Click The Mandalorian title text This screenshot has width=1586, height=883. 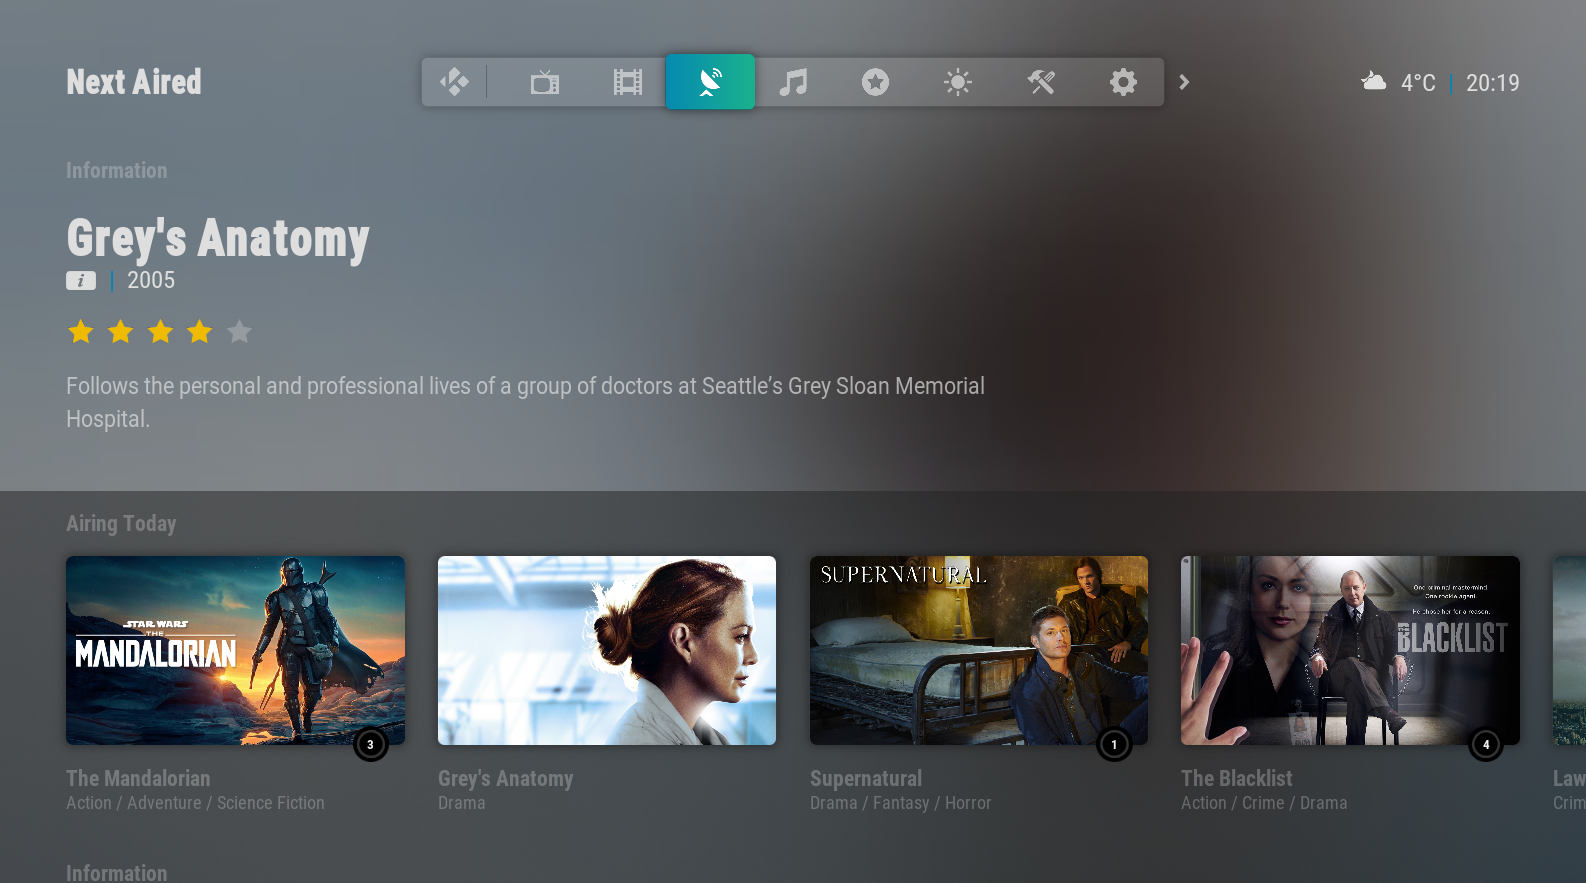pos(138,778)
